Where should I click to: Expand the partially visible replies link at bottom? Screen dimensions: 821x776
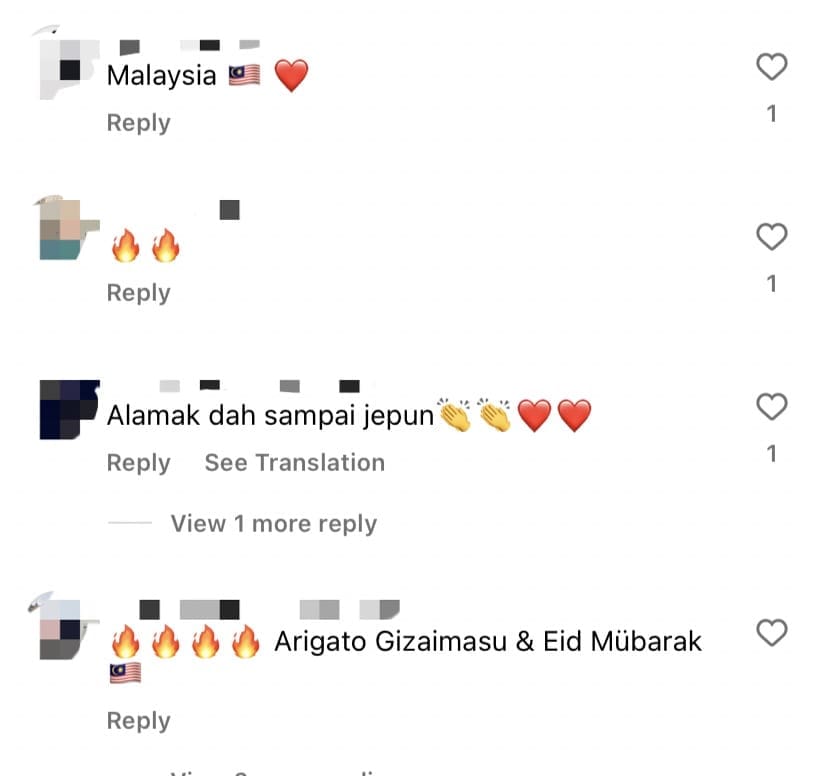(x=273, y=772)
